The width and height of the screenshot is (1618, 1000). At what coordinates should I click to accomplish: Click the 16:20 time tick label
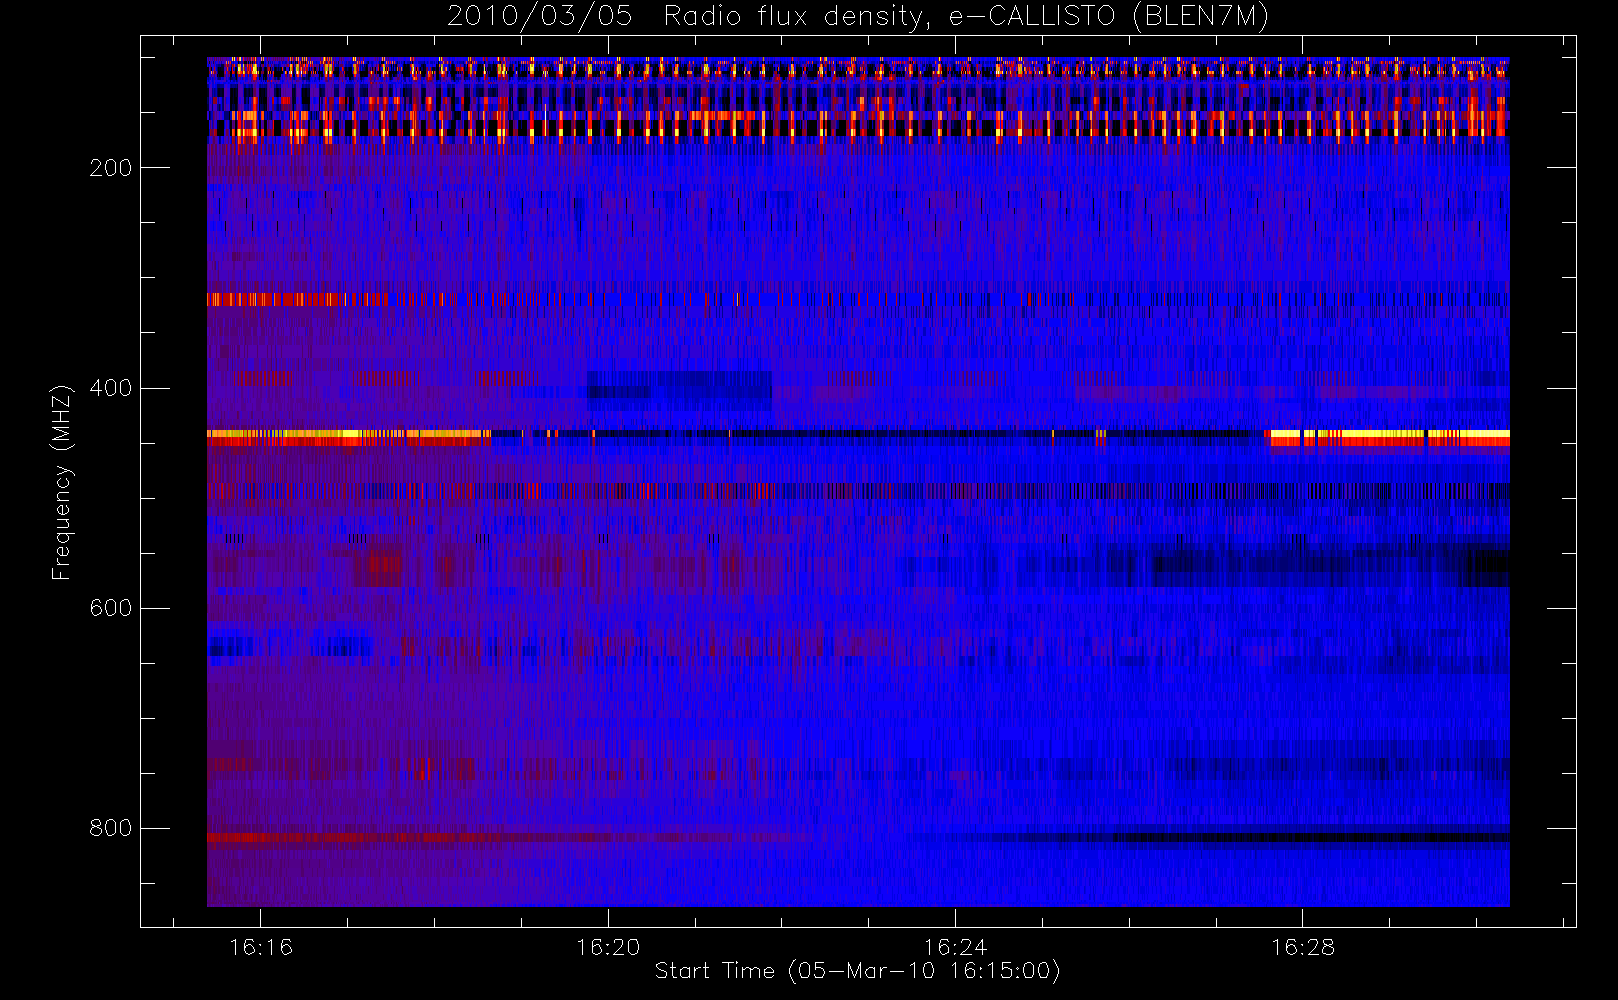pos(608,947)
